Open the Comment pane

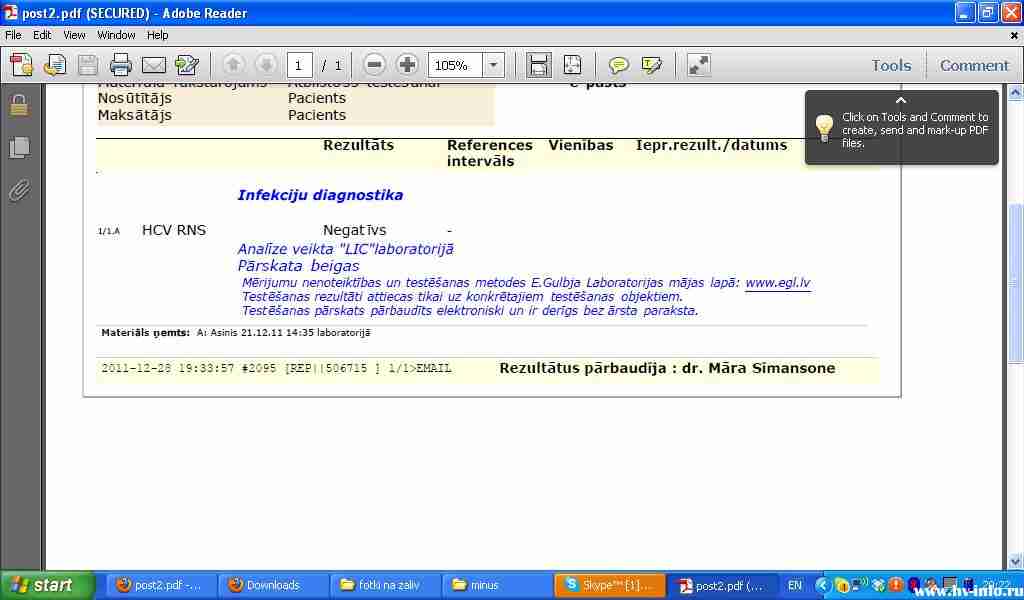pos(974,65)
